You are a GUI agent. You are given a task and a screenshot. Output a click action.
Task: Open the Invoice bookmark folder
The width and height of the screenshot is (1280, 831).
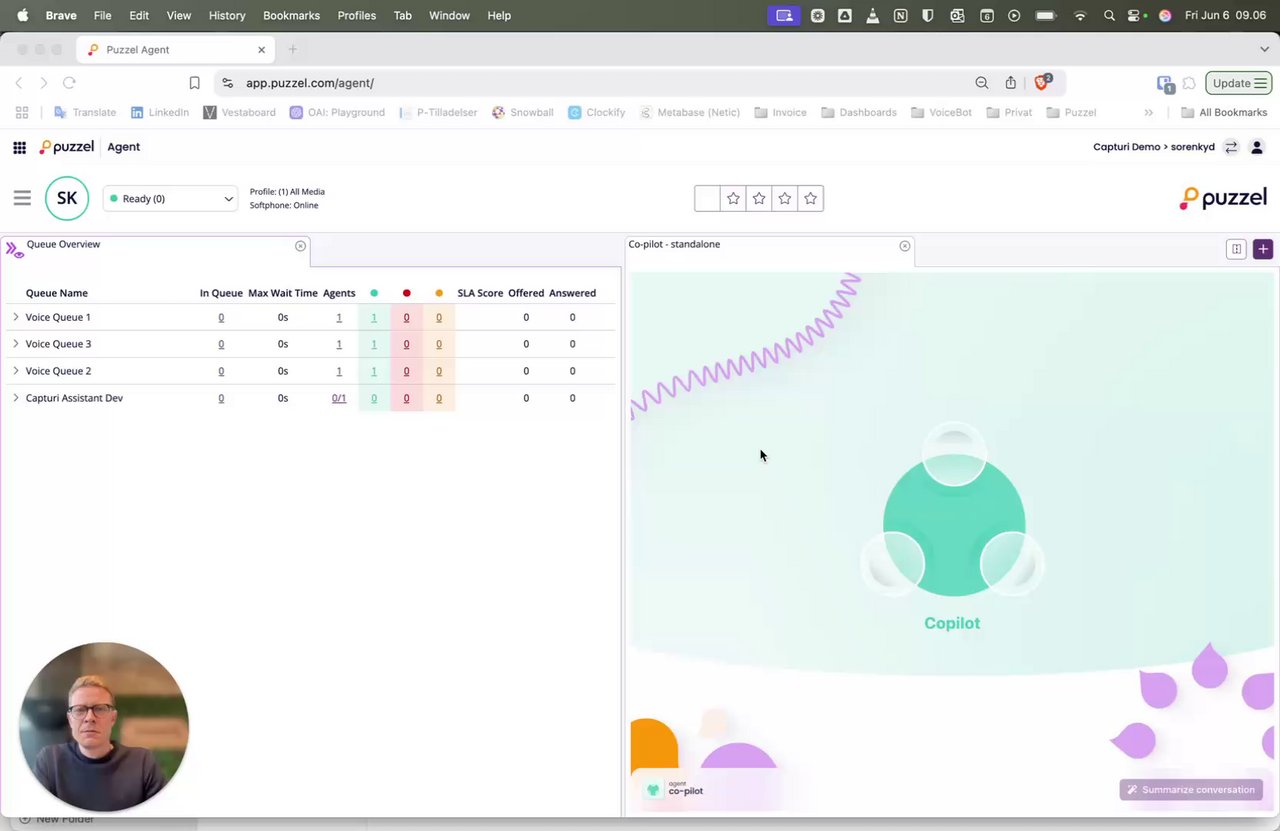[x=780, y=112]
